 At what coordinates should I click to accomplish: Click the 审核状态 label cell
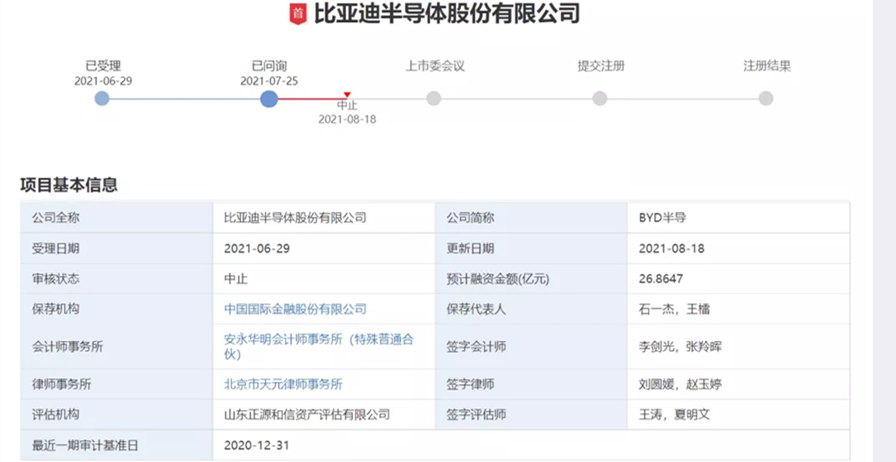117,279
